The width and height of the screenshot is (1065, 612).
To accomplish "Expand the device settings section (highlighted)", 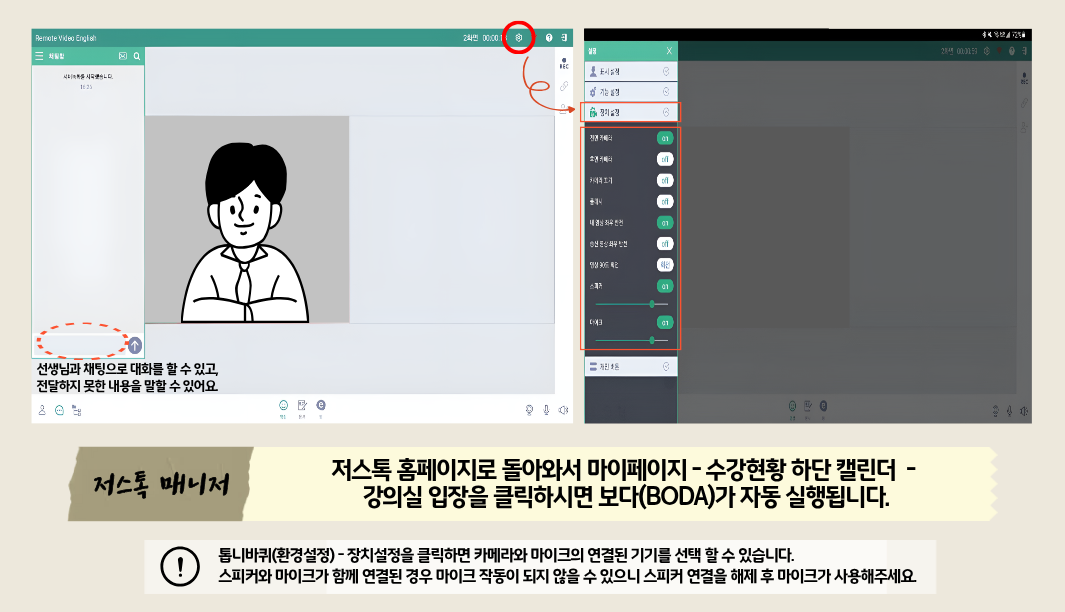I will click(x=630, y=112).
